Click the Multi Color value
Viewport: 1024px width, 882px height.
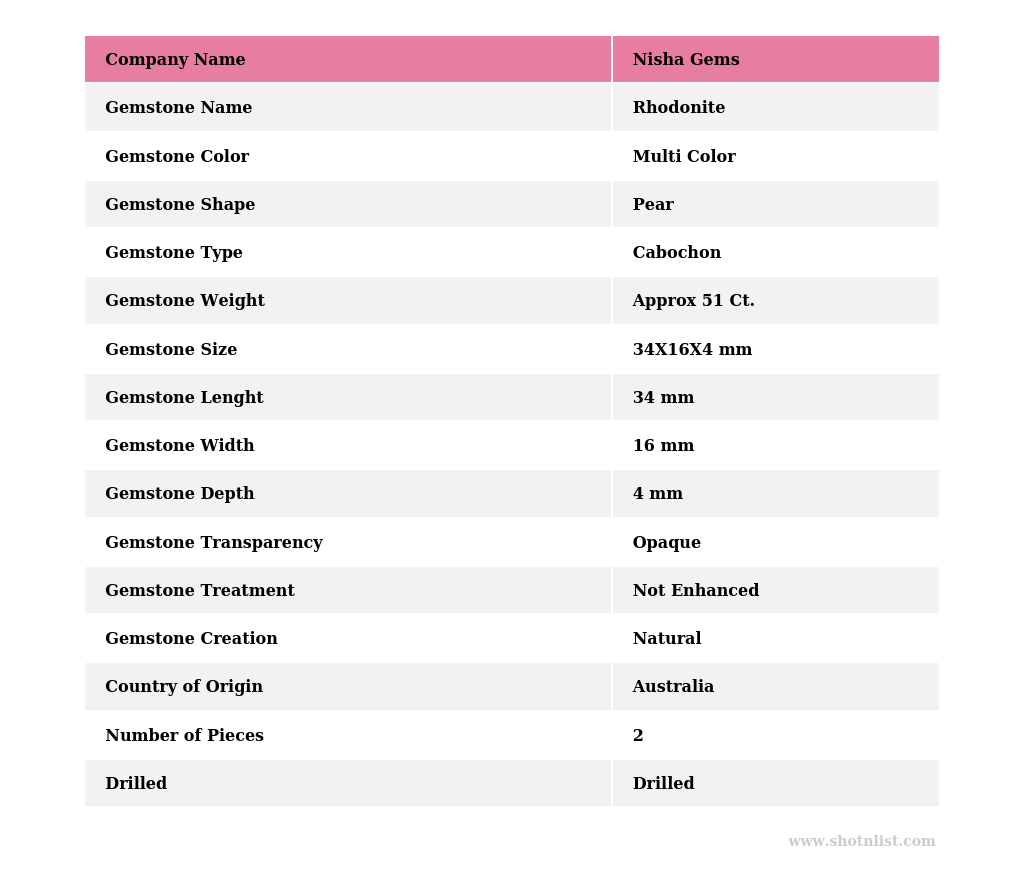click(x=684, y=157)
